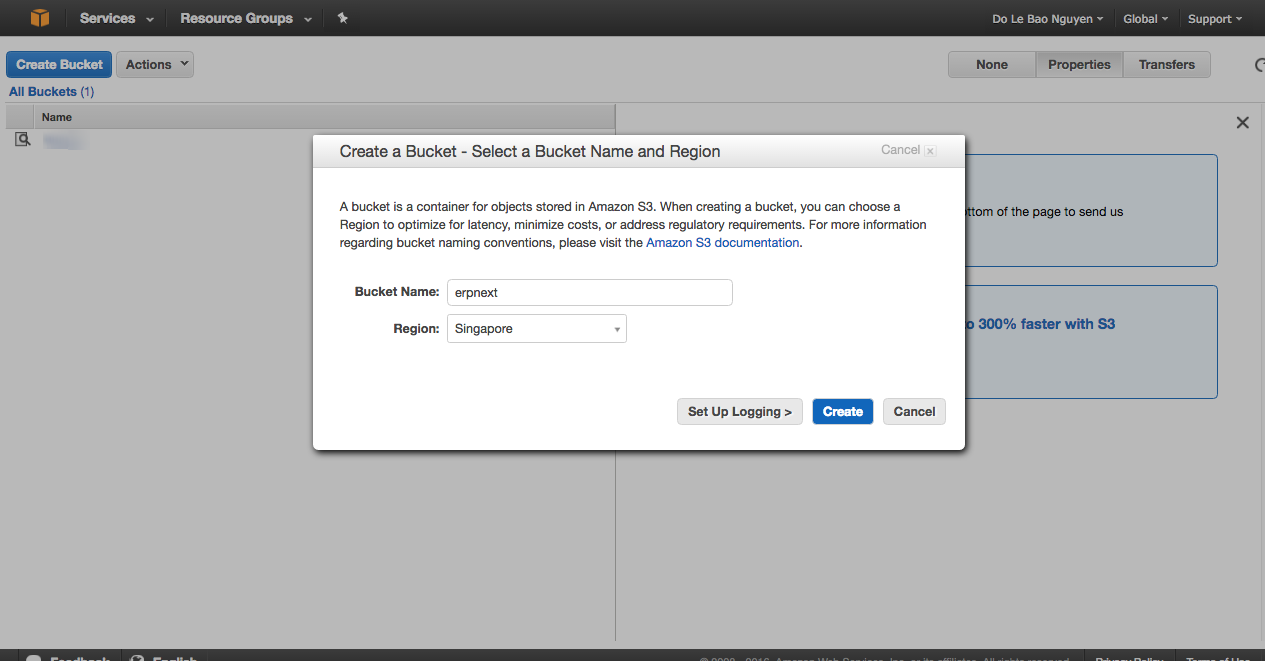Click the bucket magnifier icon in list
The width and height of the screenshot is (1265, 661).
pos(22,140)
